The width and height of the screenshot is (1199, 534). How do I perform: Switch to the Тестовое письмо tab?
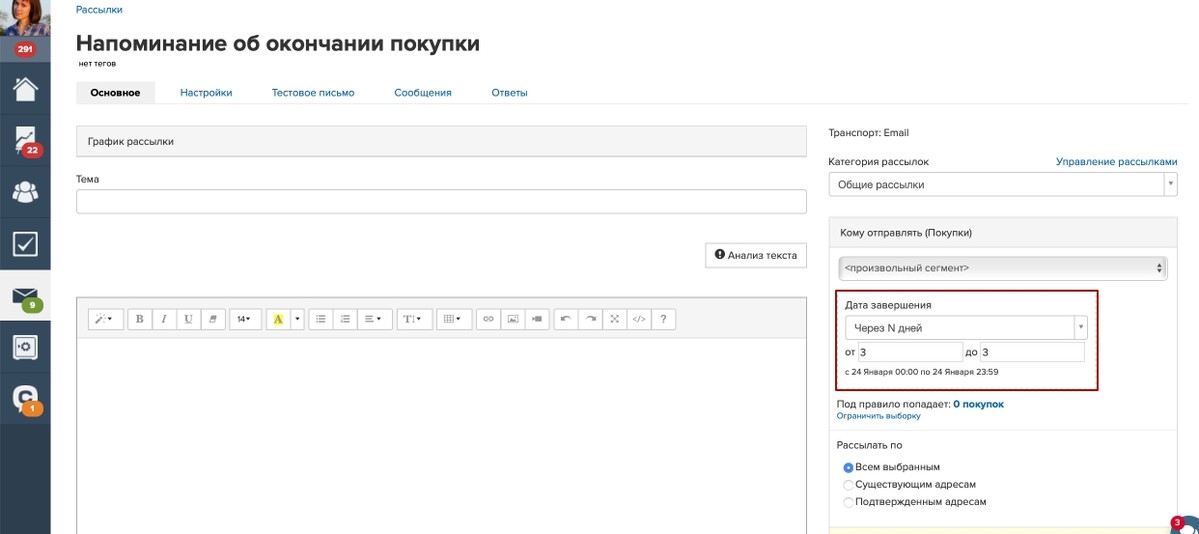click(x=313, y=93)
